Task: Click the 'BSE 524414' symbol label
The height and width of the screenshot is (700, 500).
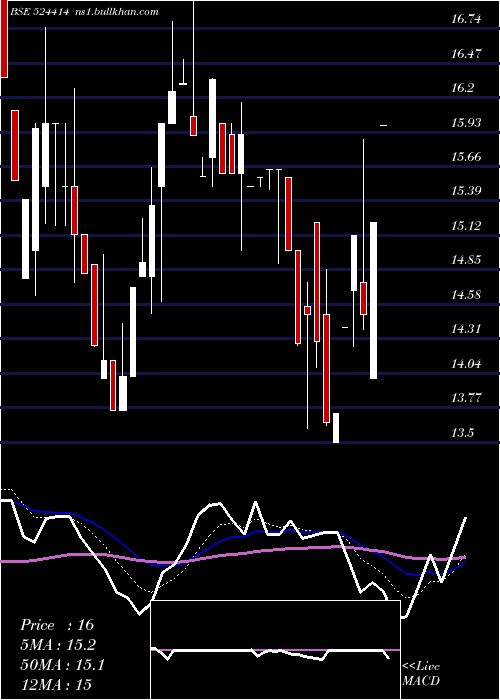Action: pyautogui.click(x=39, y=12)
